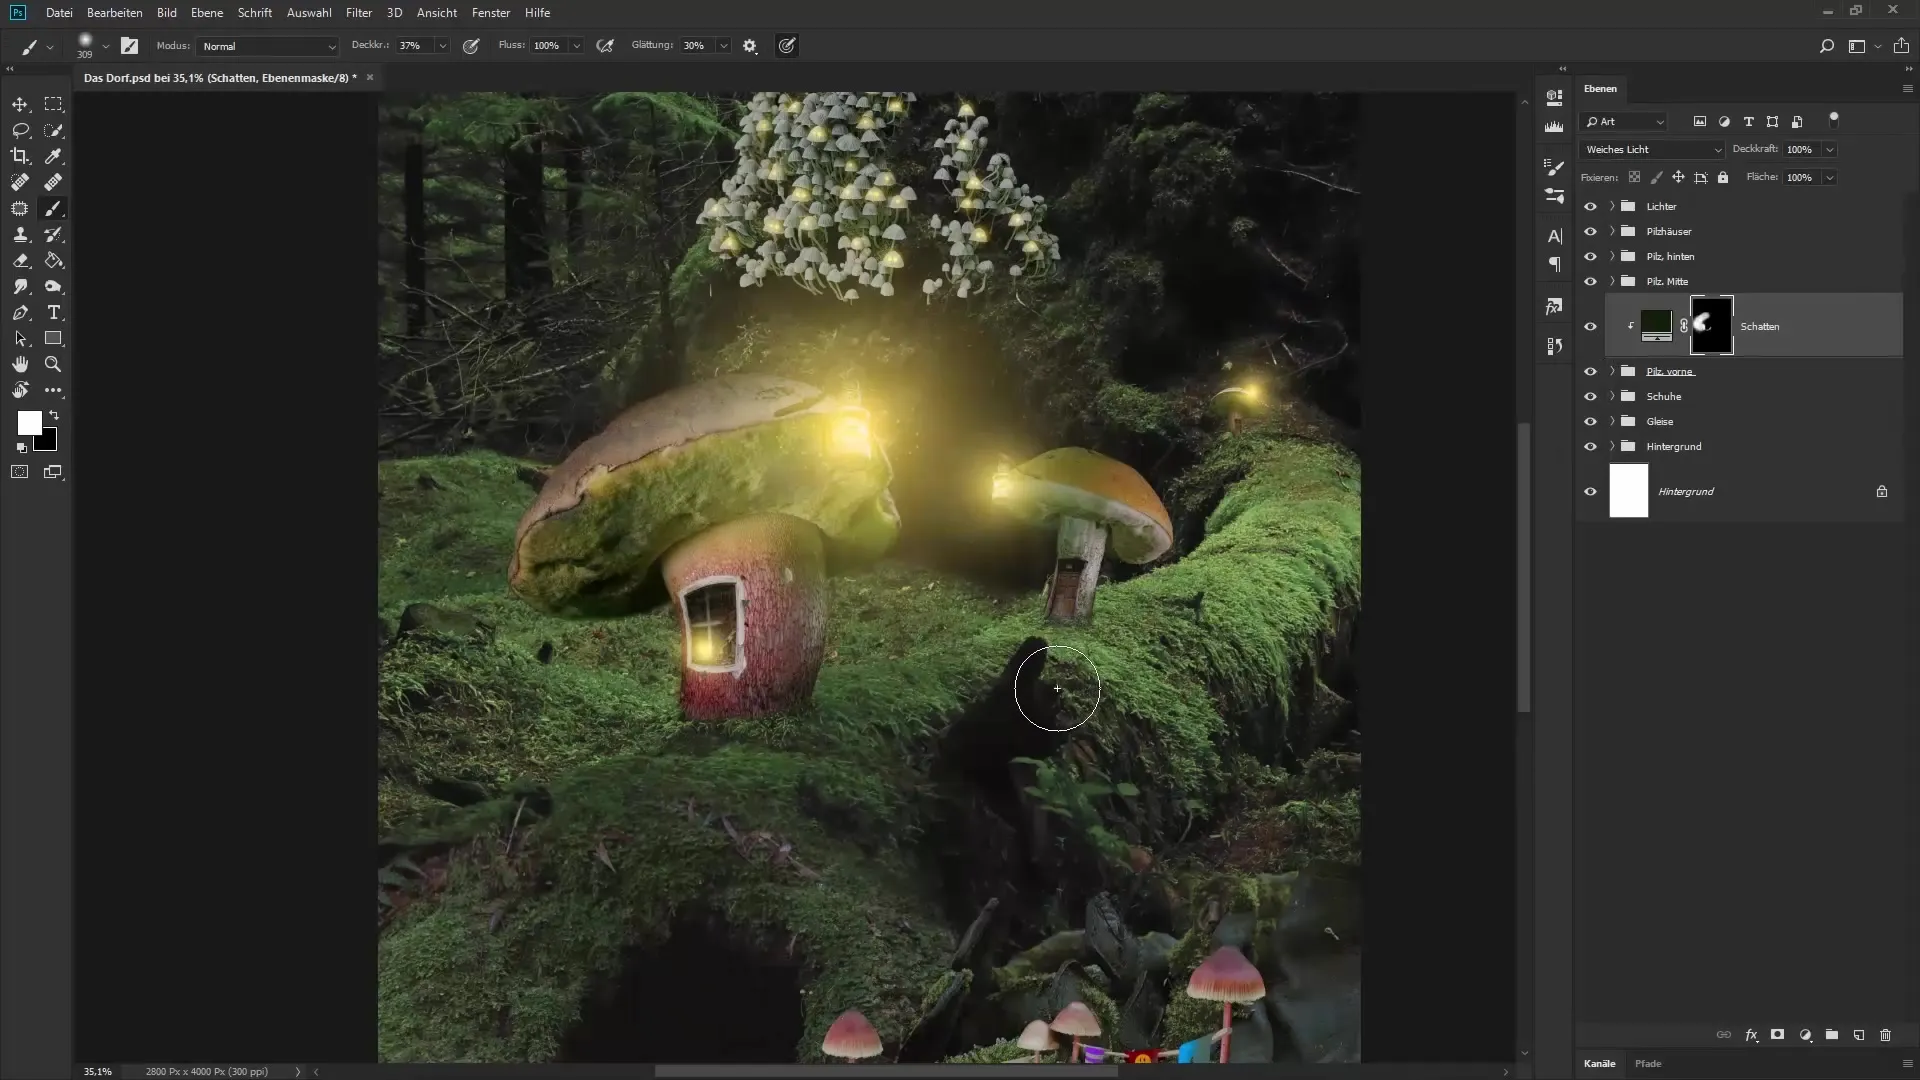Add a layer mask at panel bottom
Viewport: 1920px width, 1080px height.
click(x=1777, y=1035)
